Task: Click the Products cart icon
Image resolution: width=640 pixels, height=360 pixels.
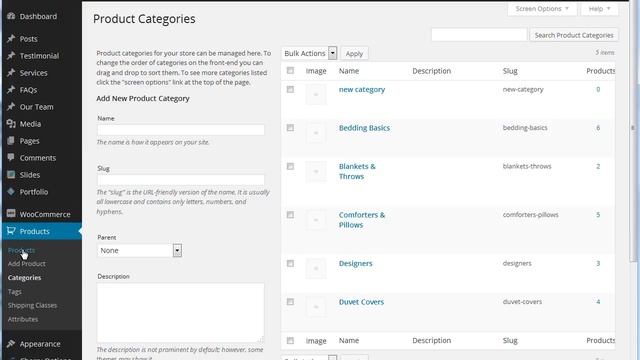Action: 11,231
